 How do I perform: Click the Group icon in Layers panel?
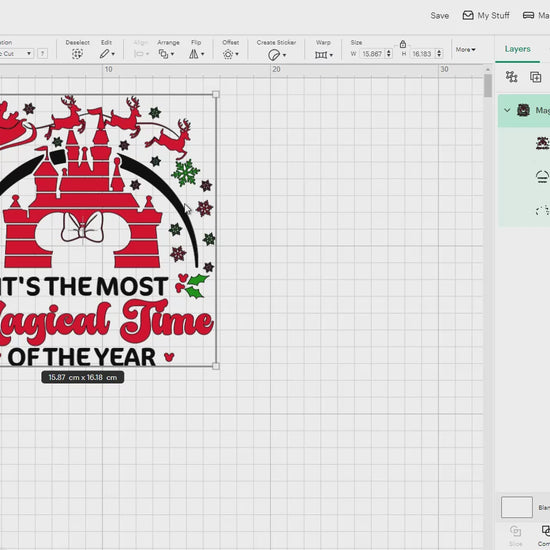pyautogui.click(x=511, y=76)
